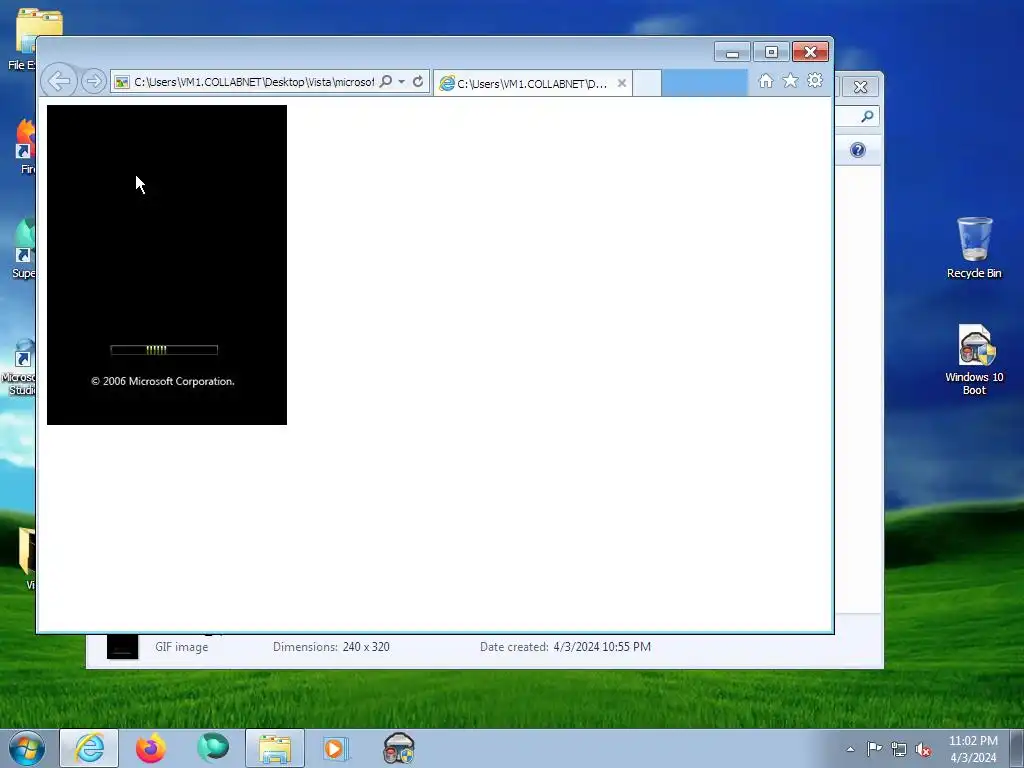Launch Firefox from the taskbar
Viewport: 1024px width, 768px height.
[151, 748]
